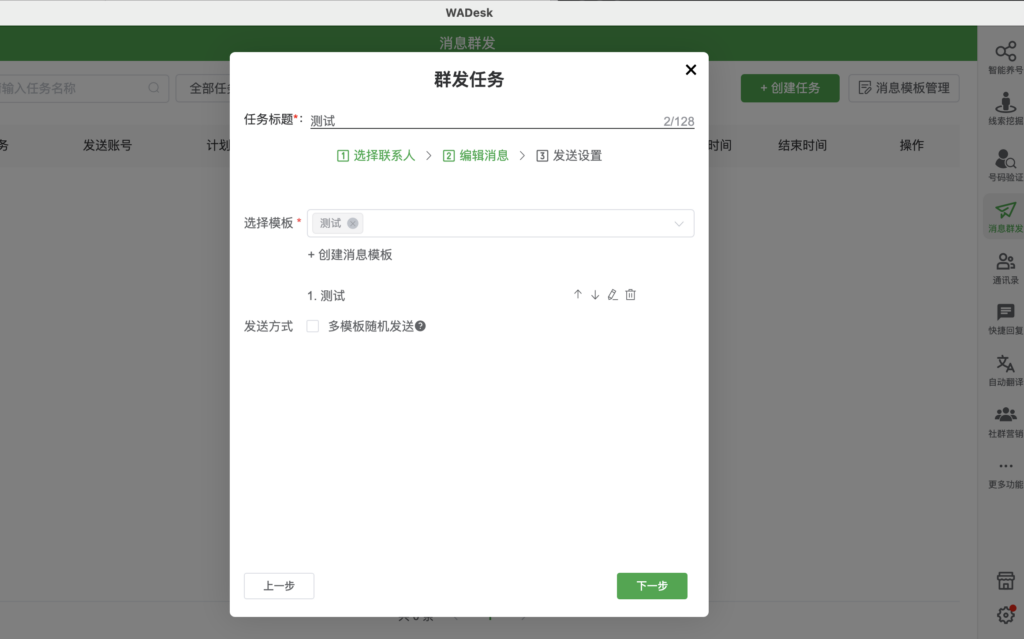Open 消息模板管理
This screenshot has width=1024, height=639.
point(904,88)
